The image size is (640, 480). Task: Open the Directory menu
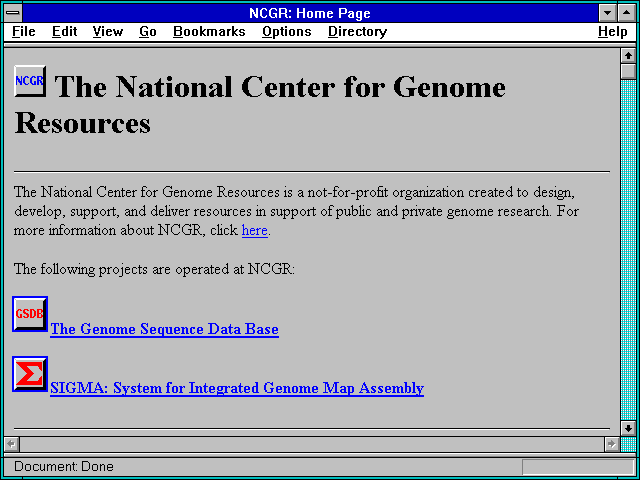[358, 31]
